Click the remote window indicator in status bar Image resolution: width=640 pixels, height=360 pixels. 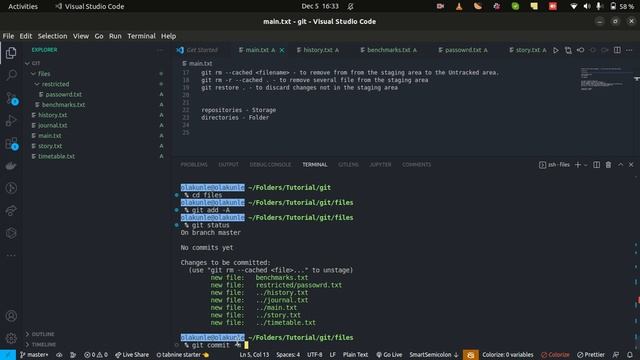(x=8, y=355)
